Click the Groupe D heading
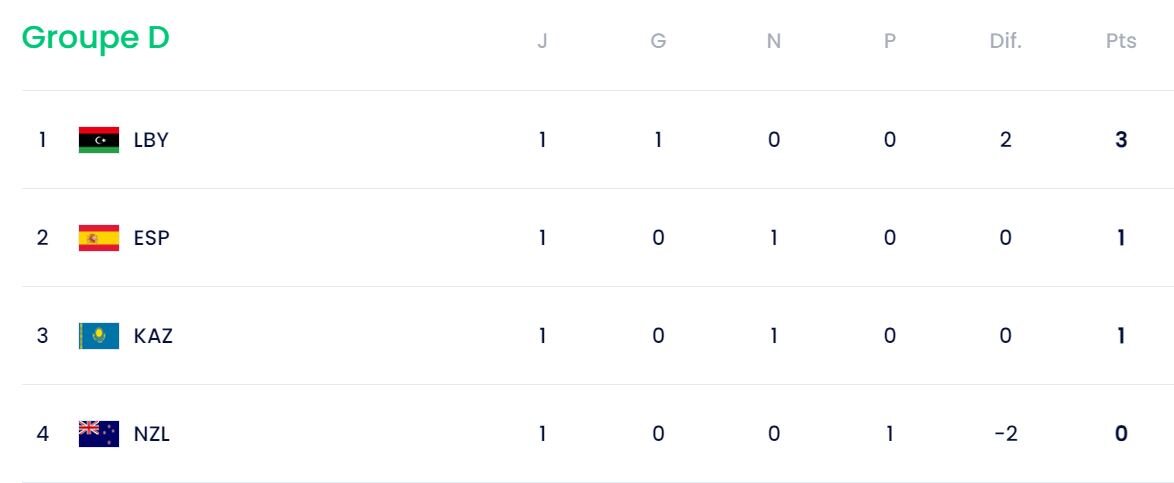 click(x=95, y=38)
